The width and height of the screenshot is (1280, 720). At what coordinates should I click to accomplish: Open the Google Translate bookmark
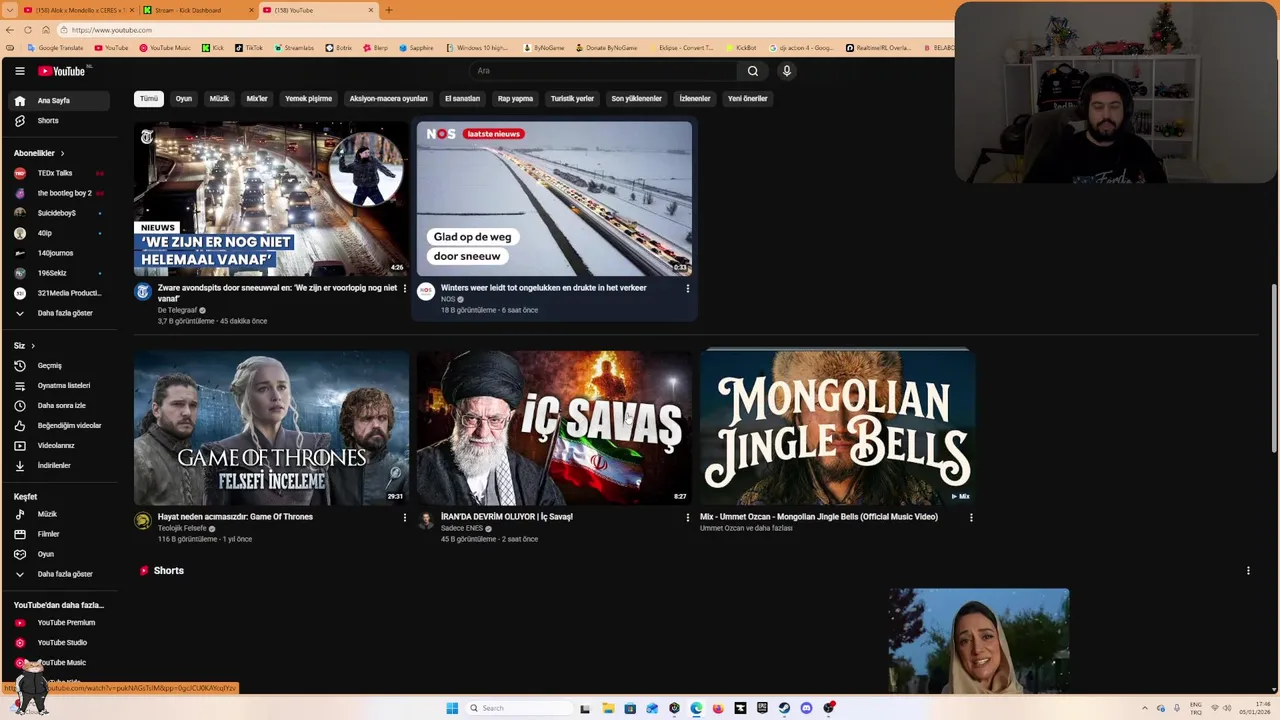coord(55,47)
